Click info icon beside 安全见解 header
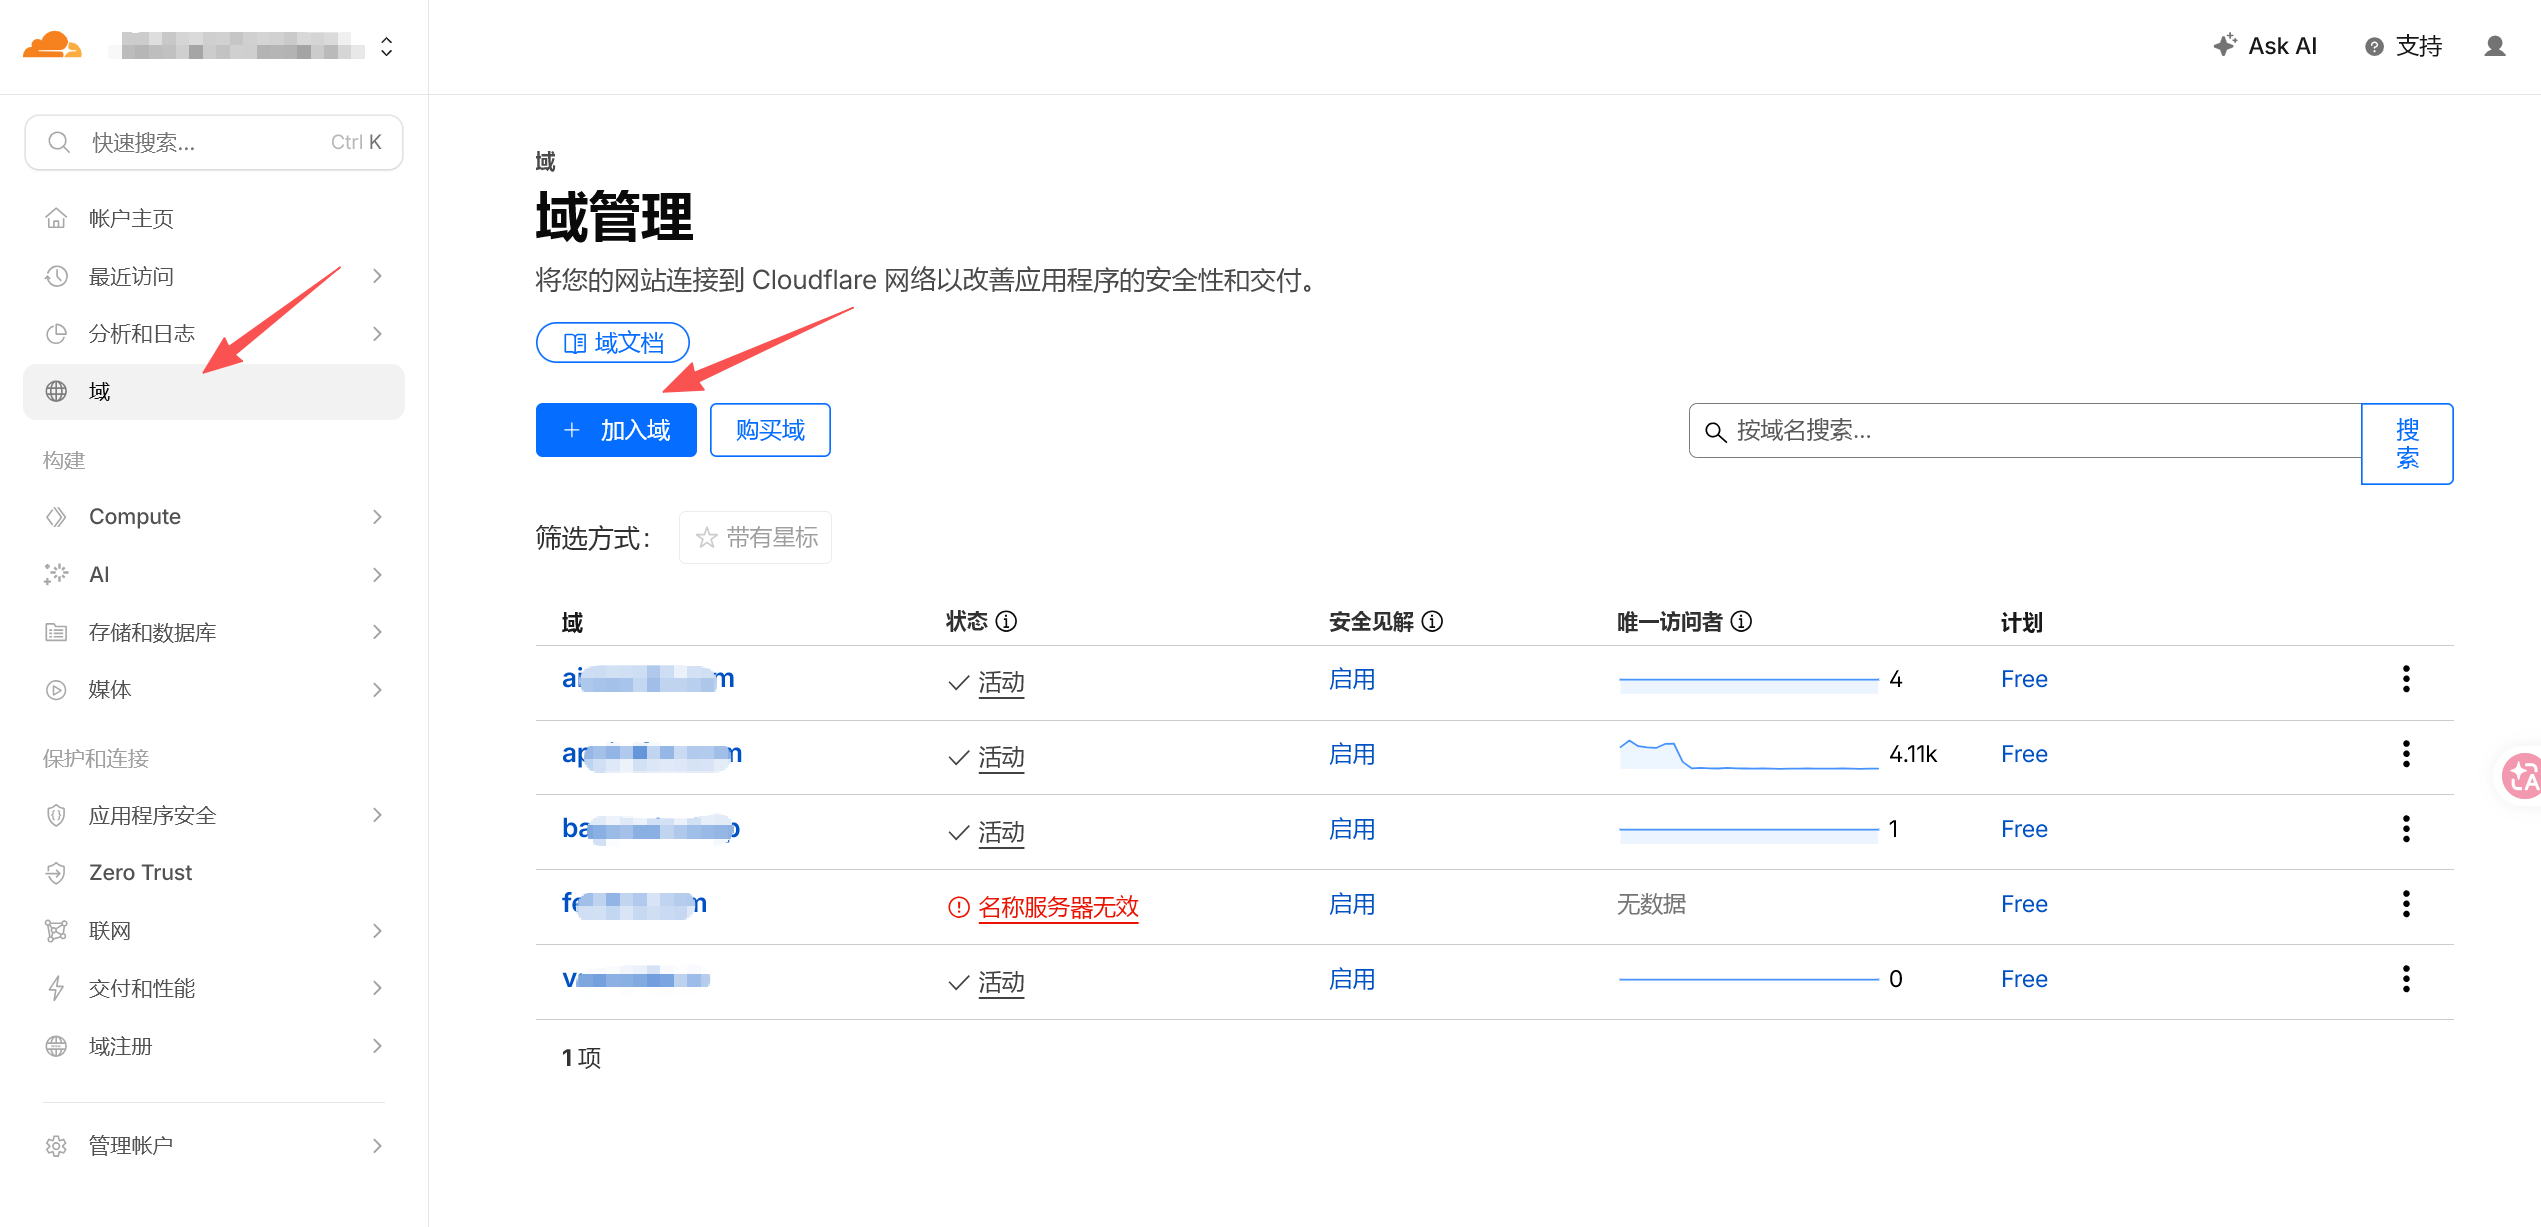 1432,622
